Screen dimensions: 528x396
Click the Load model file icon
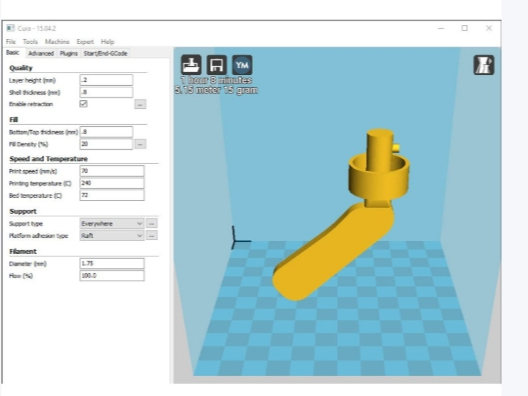pyautogui.click(x=191, y=65)
